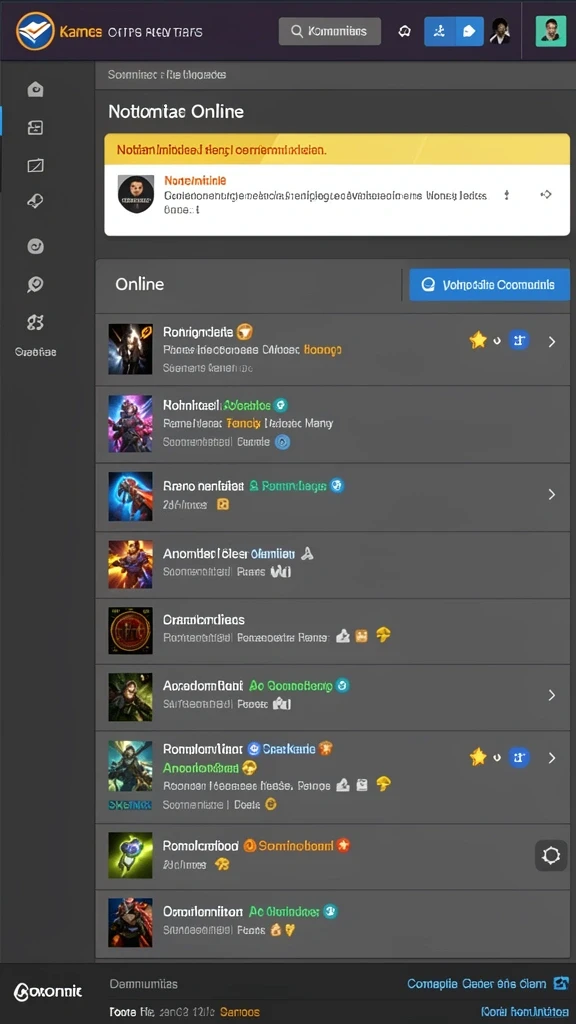
Task: Expand the Aoradorm Boni row chevron
Action: click(x=552, y=695)
